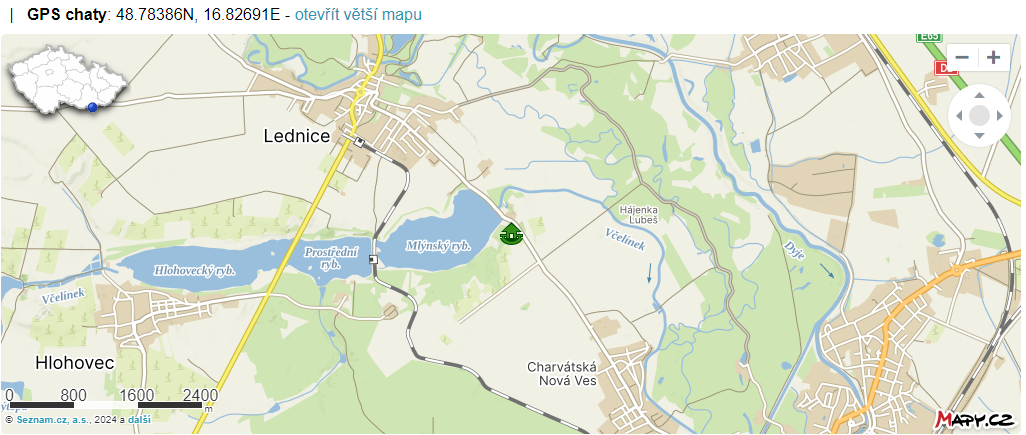Click the Lednice town label

296,136
